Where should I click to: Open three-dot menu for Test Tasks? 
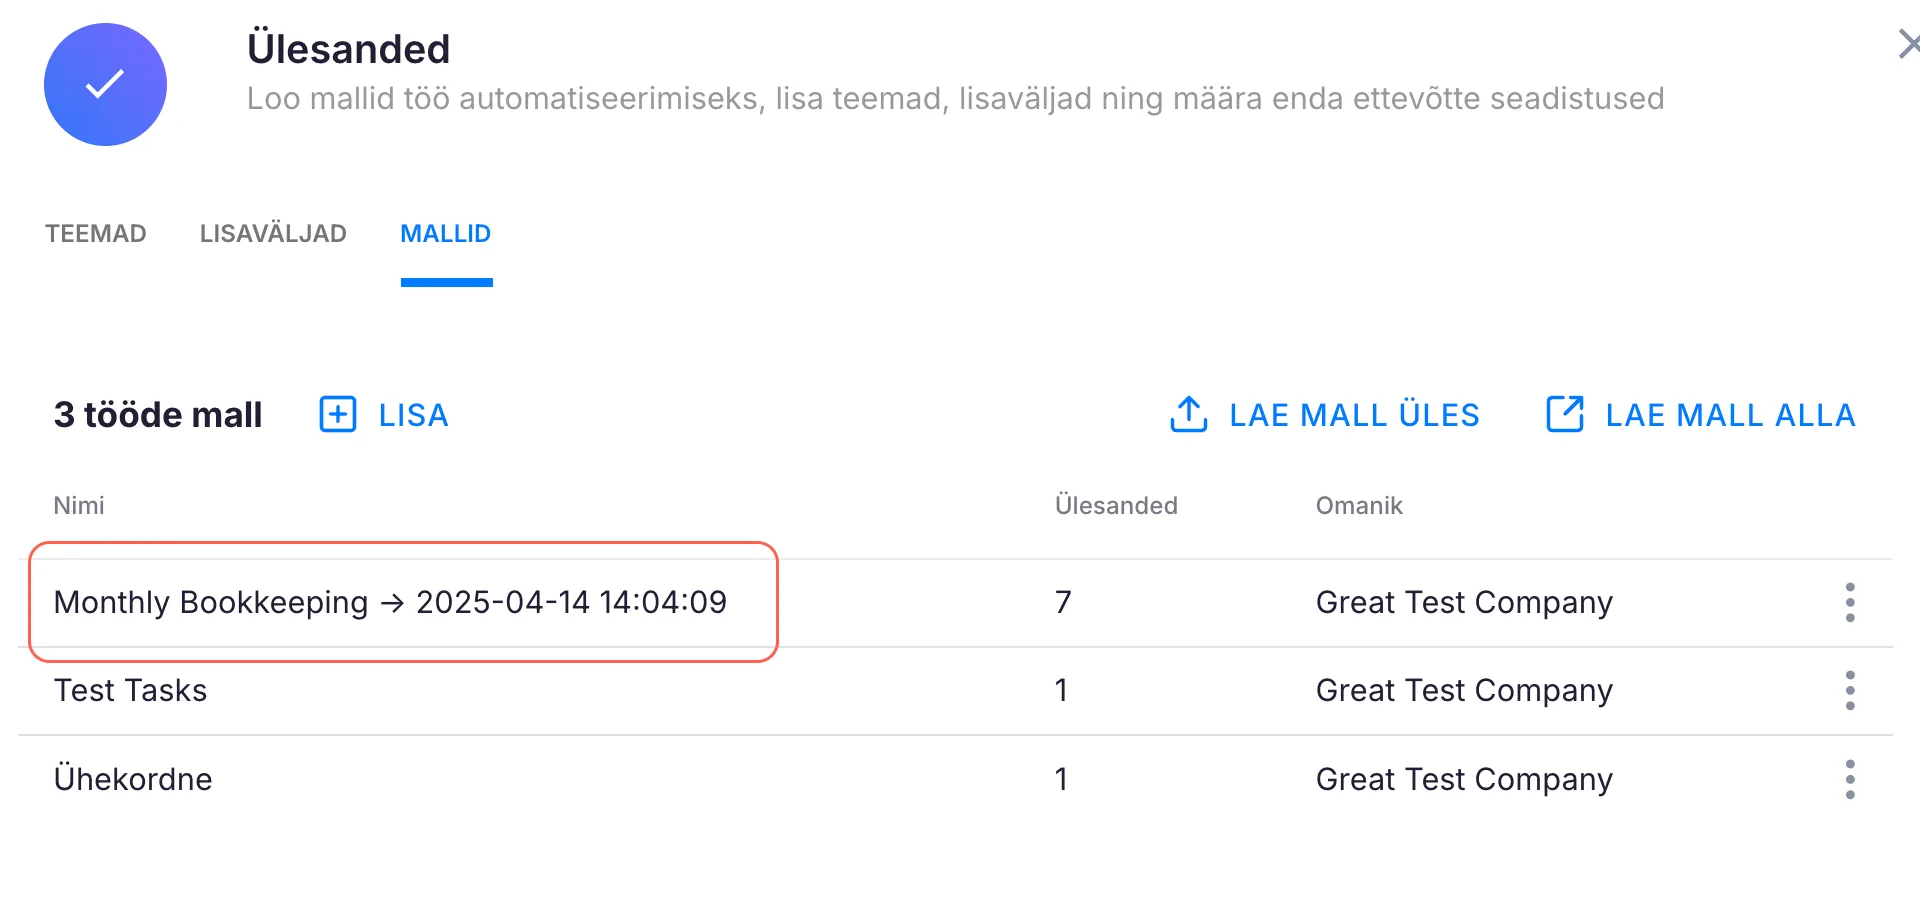[x=1850, y=690]
